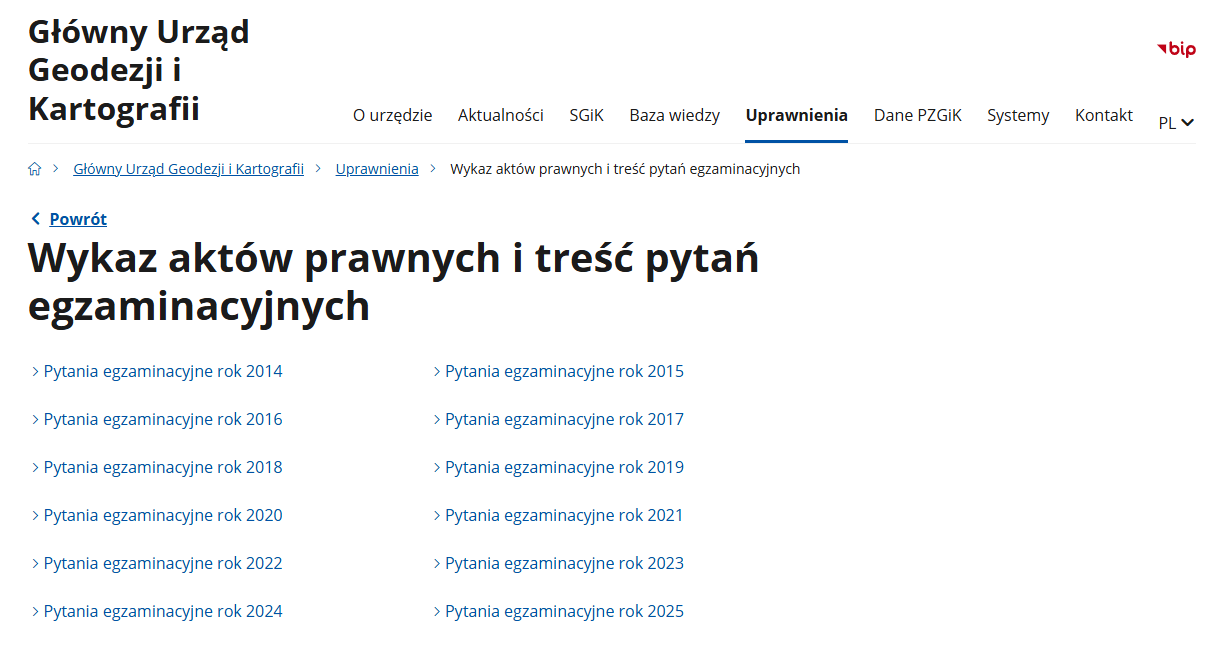The height and width of the screenshot is (657, 1224).
Task: Open Pytania egzaminacyjne rok 2023
Action: tap(564, 563)
